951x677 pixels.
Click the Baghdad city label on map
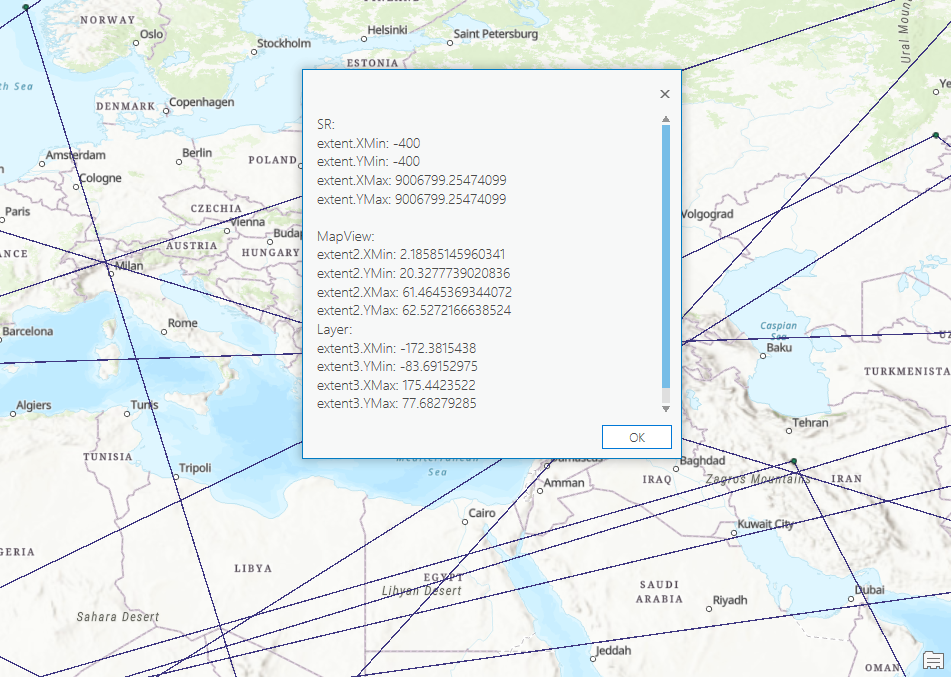click(702, 460)
